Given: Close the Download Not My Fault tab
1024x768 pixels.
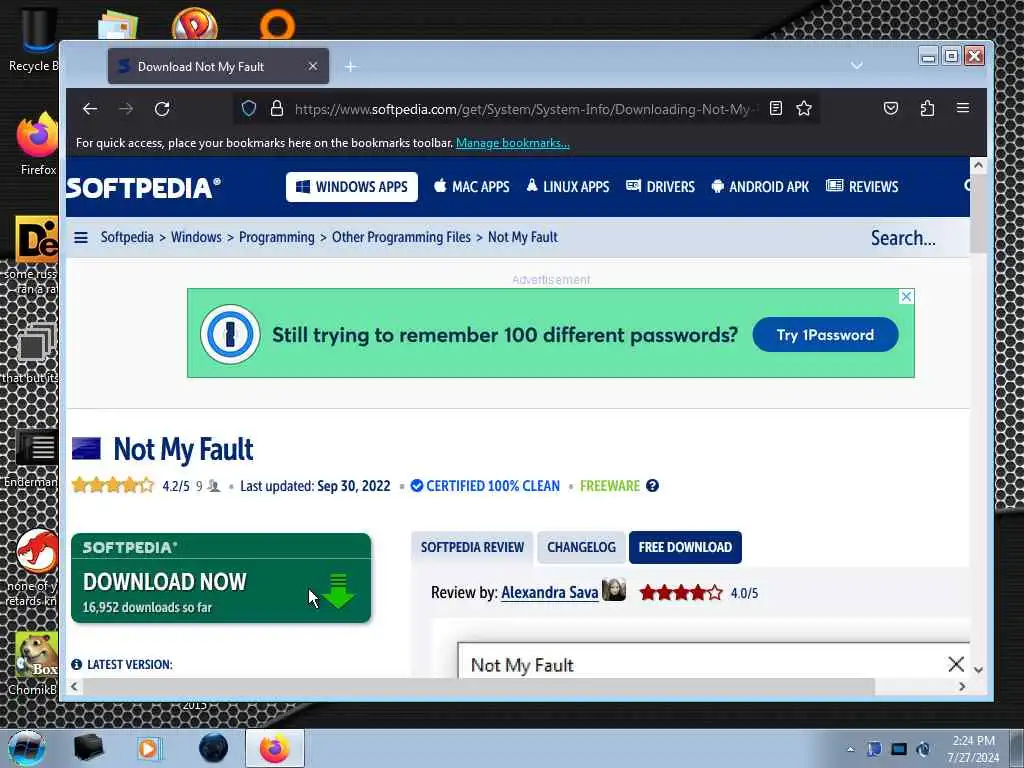Looking at the screenshot, I should [313, 66].
